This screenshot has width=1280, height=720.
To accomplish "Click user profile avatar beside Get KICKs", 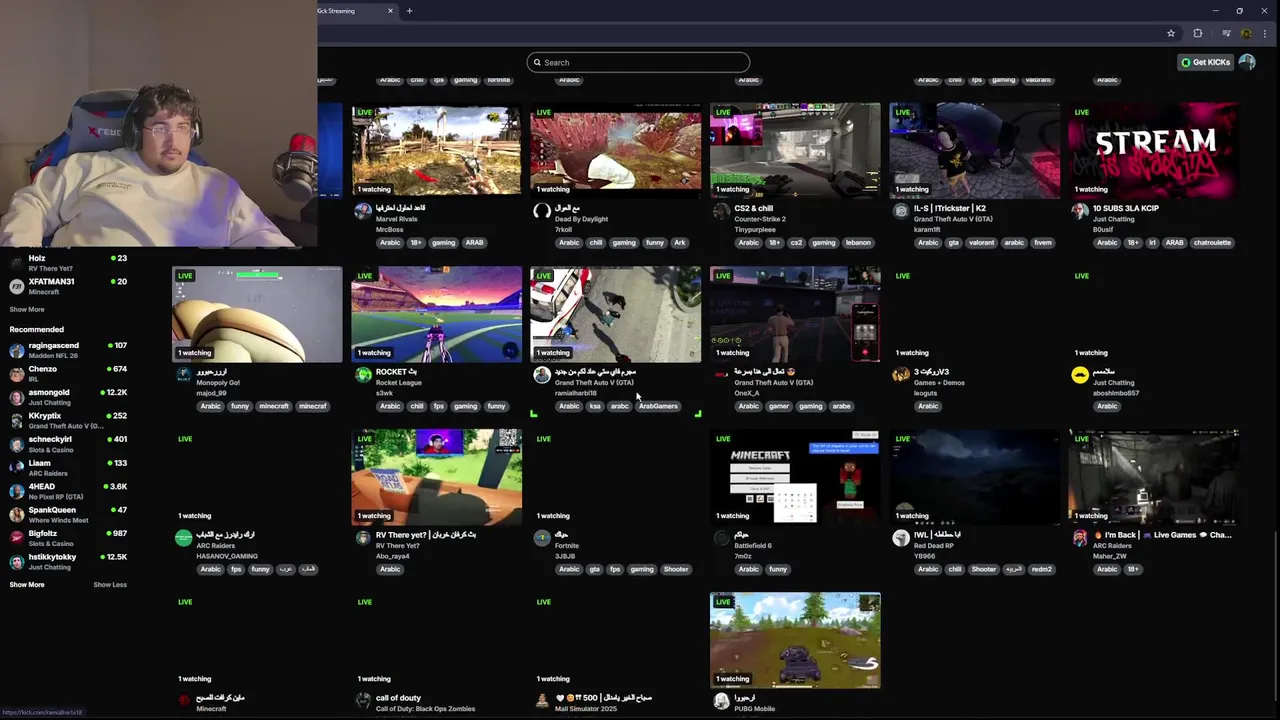I will [1247, 62].
